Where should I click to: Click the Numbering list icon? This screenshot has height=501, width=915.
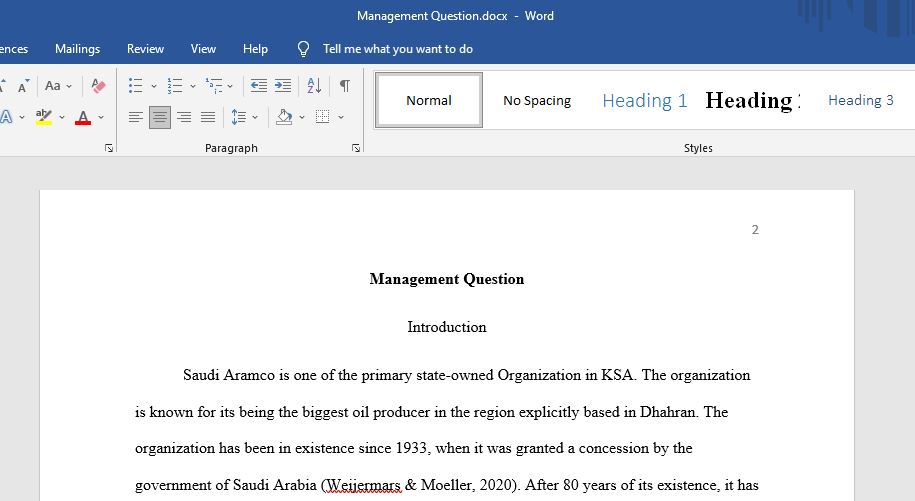(174, 86)
